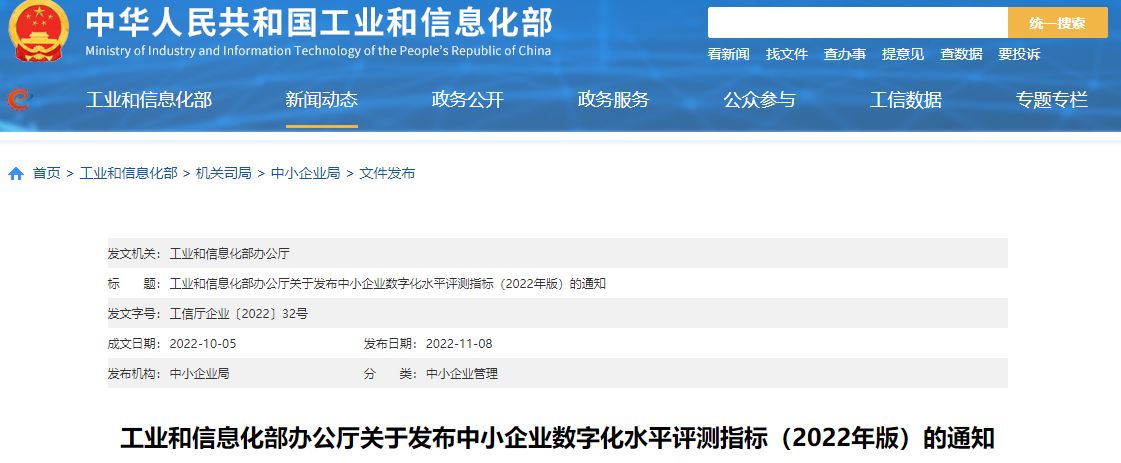
Task: Select the 政务公开 navigation tab
Action: point(468,100)
